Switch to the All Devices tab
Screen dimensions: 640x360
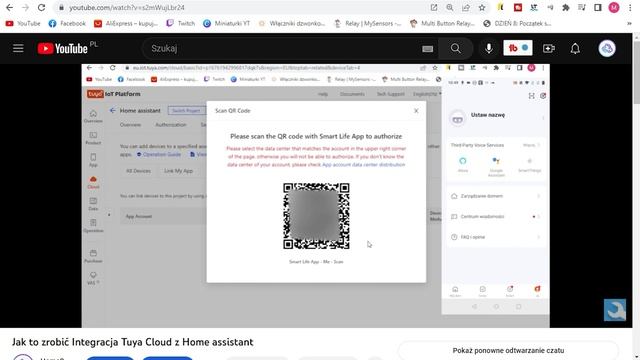click(x=138, y=171)
